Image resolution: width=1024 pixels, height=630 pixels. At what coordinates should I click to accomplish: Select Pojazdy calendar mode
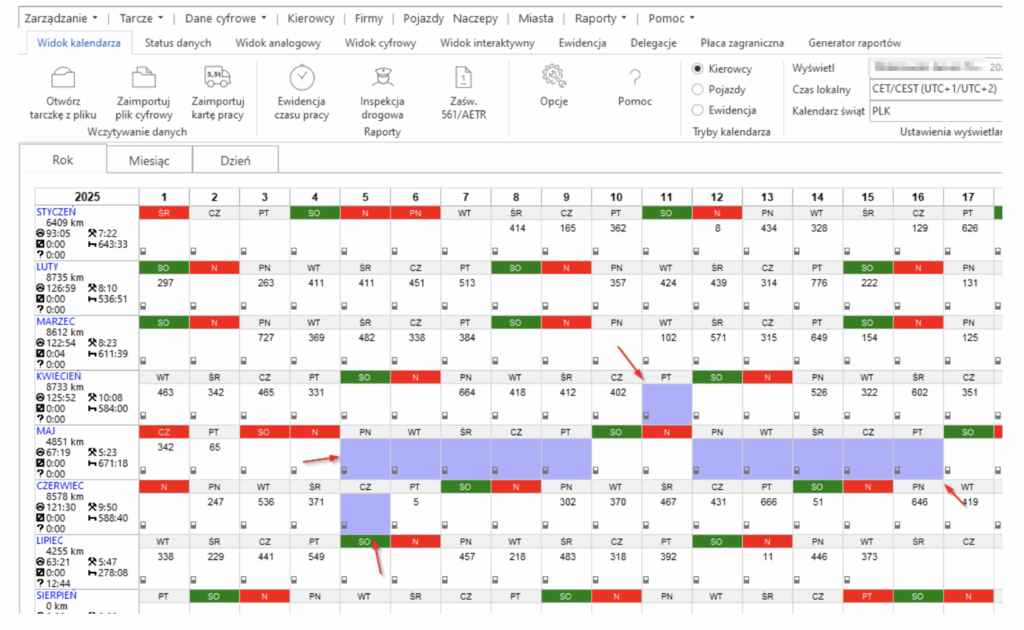coord(698,90)
